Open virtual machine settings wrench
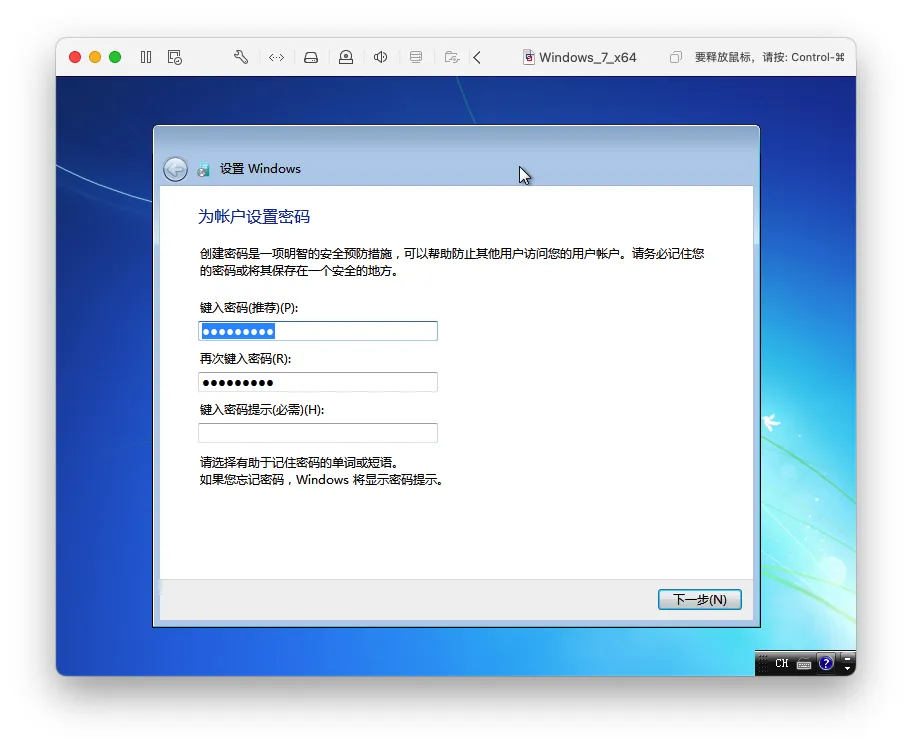This screenshot has width=912, height=750. (x=241, y=57)
